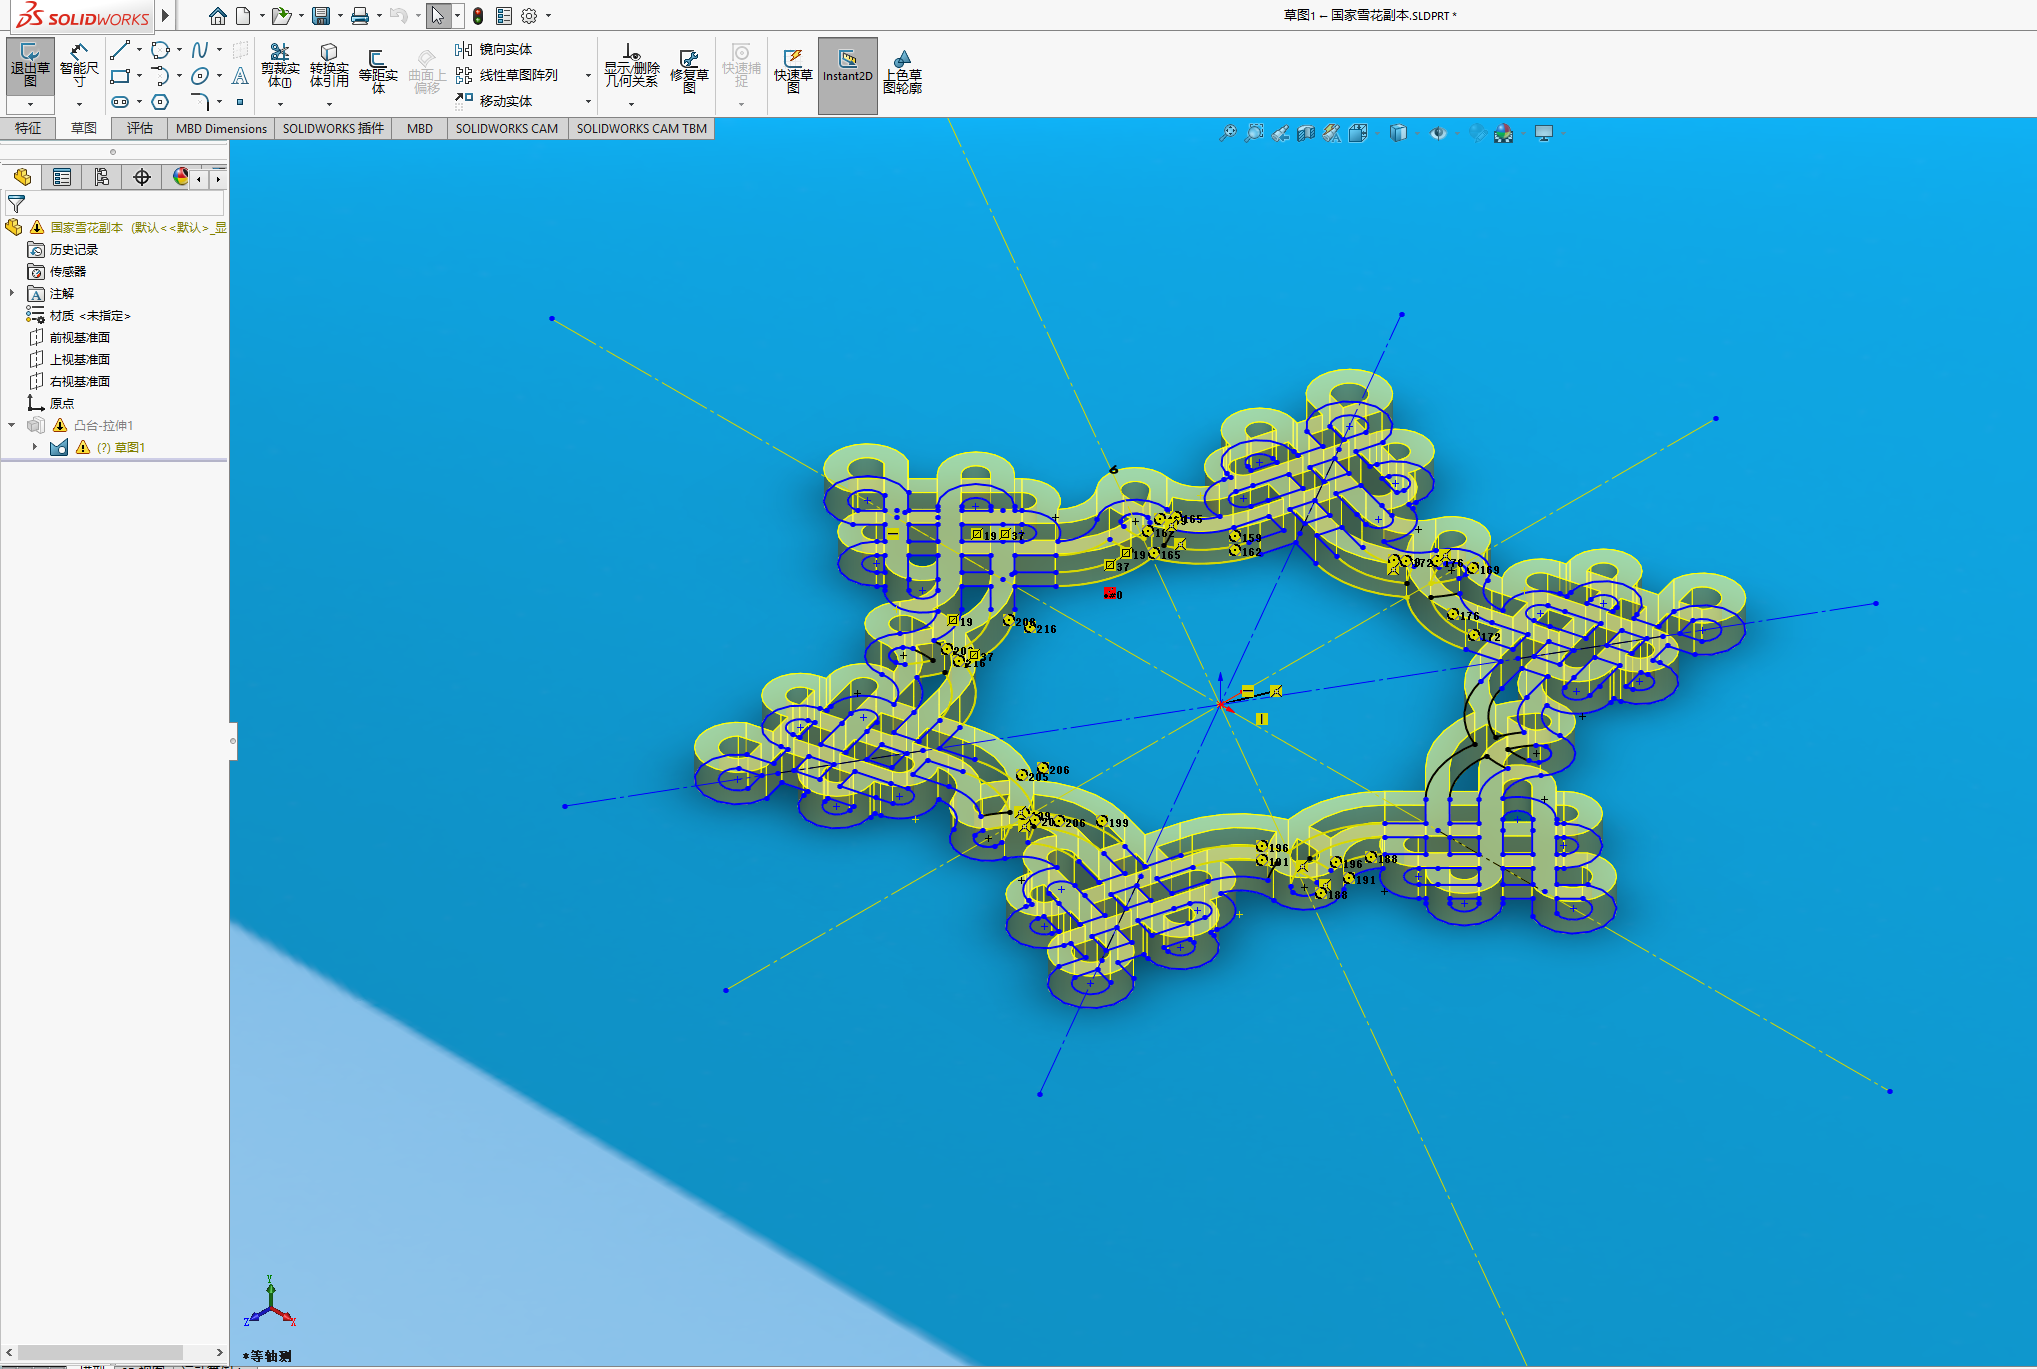Select the Smart Dimension (智能尺寸) tool

pos(79,67)
